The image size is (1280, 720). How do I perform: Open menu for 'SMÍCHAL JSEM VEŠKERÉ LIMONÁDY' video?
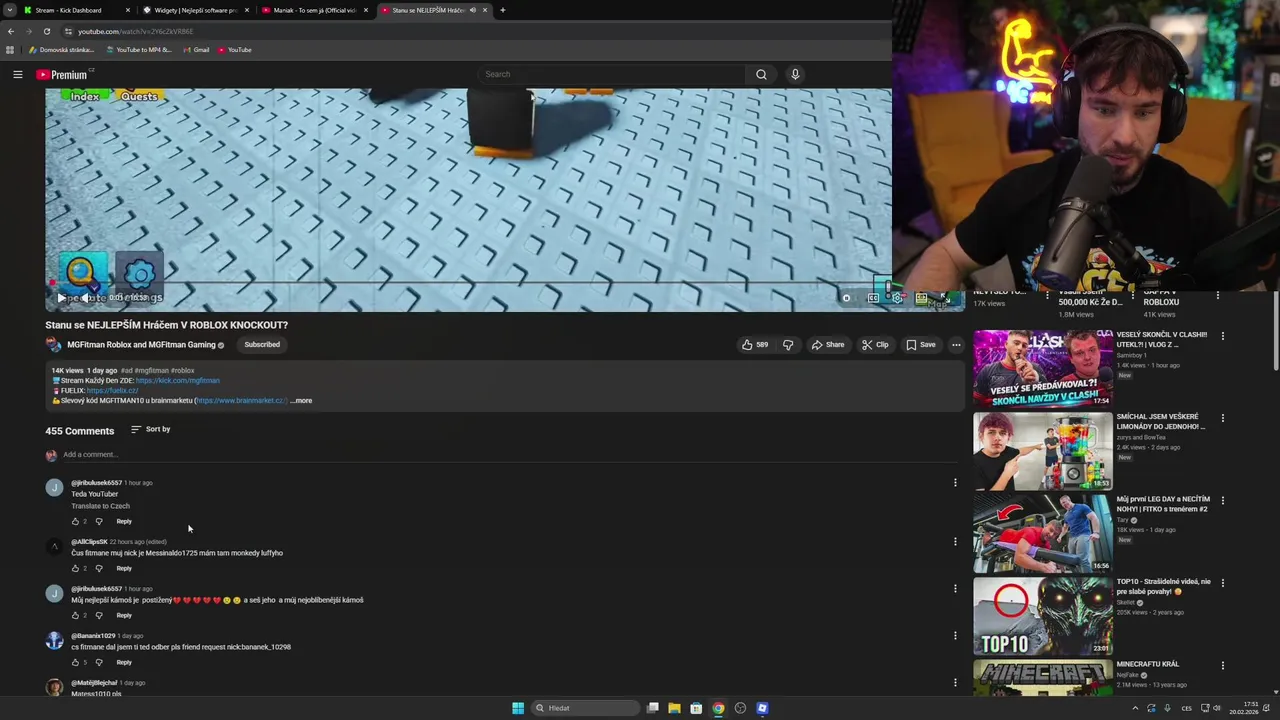tap(1222, 418)
